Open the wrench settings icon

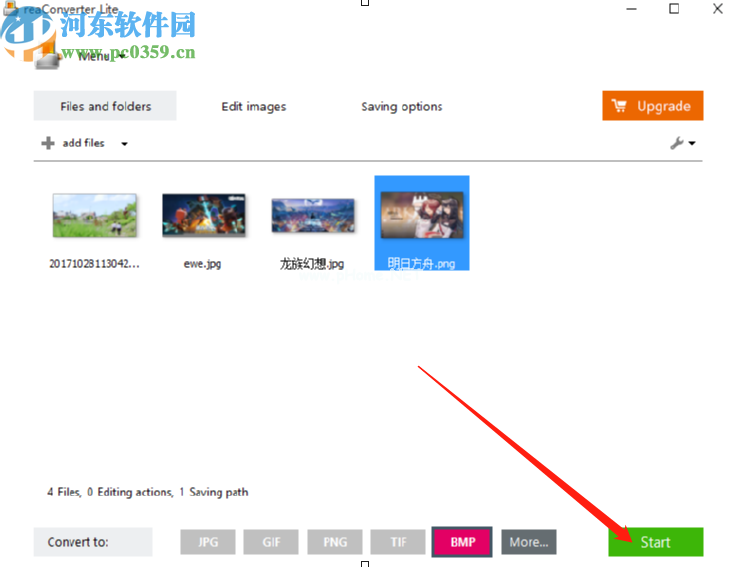(677, 143)
